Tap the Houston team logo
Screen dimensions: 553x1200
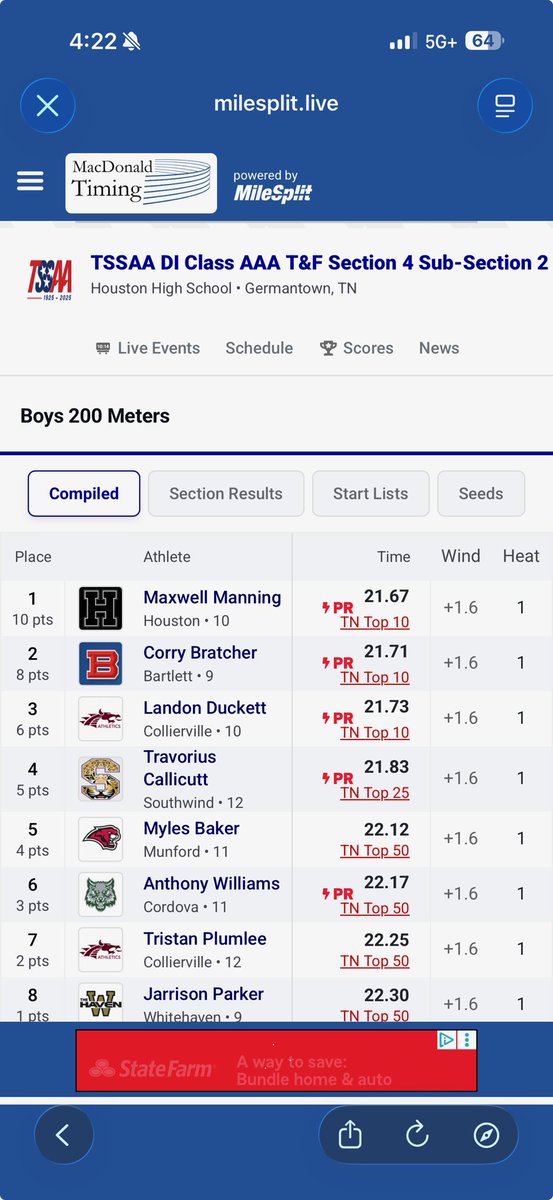tap(100, 608)
